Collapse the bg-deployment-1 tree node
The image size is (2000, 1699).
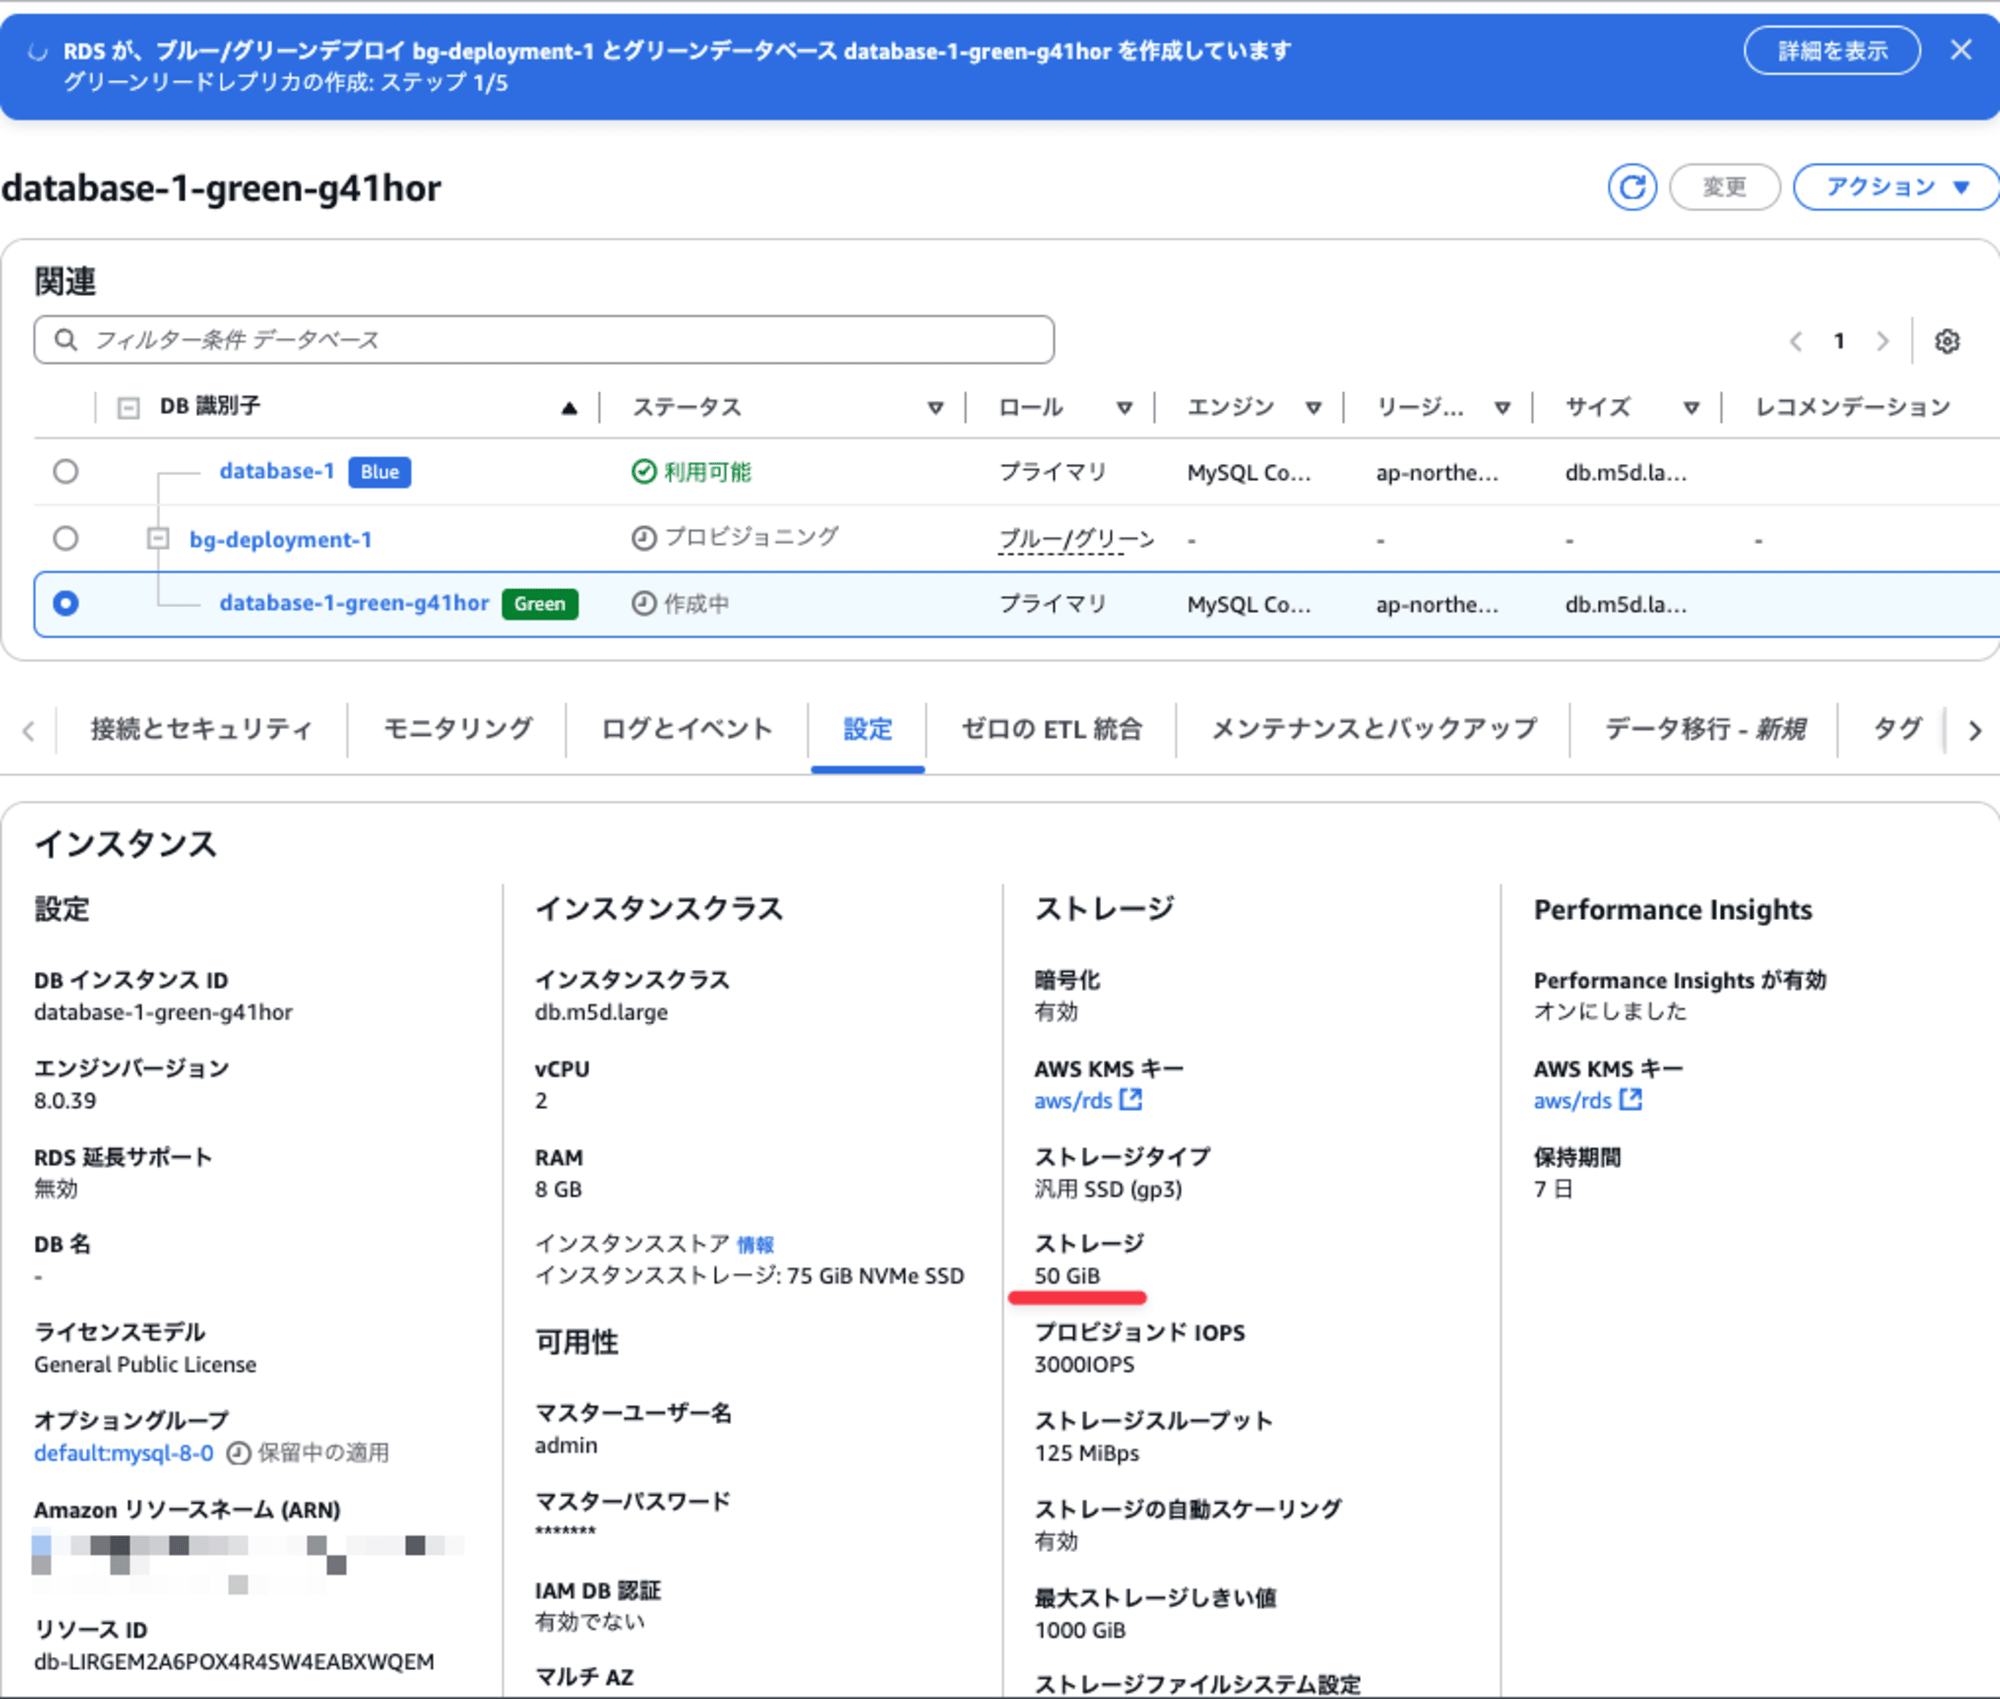click(157, 538)
